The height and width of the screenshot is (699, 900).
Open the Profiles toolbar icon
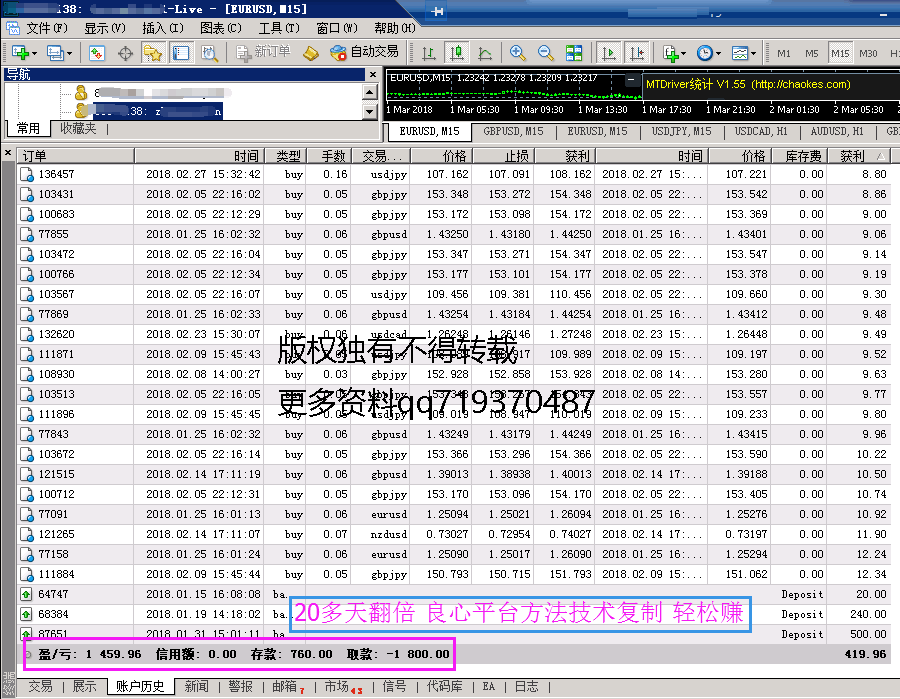tap(55, 53)
